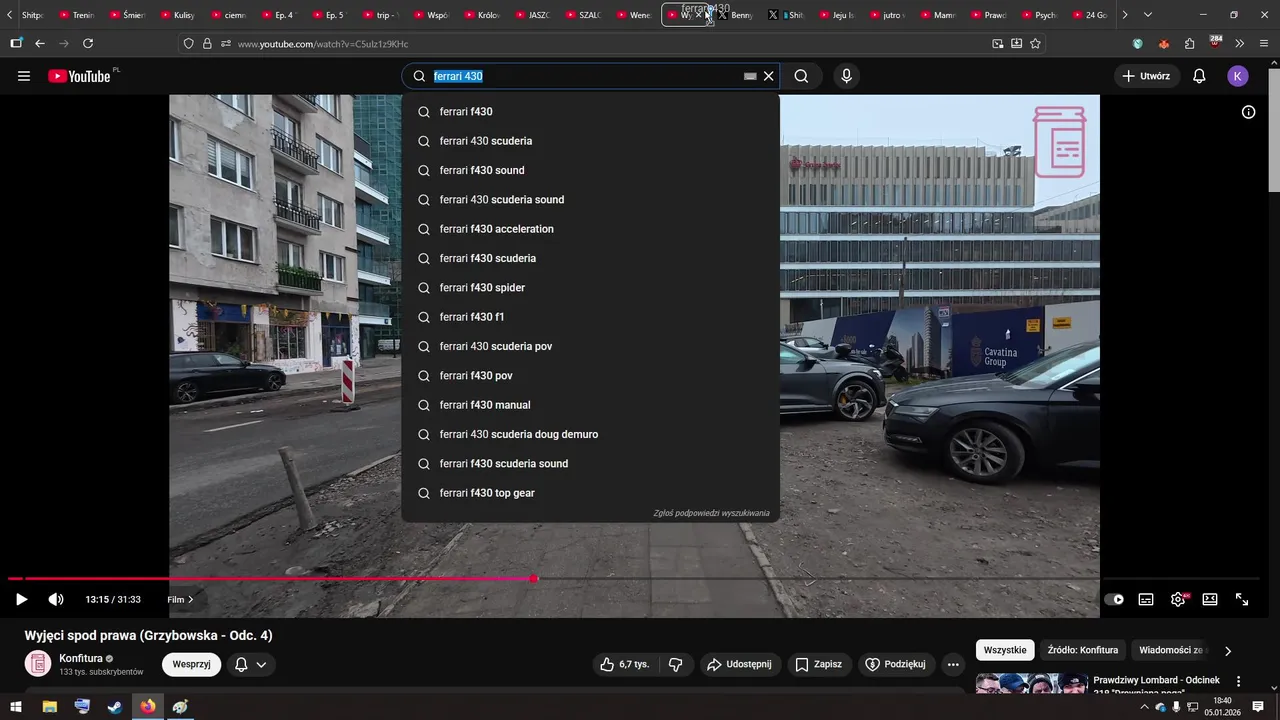Open the Konfitura channel avatar
Screen dimensions: 1280x720
[38, 664]
